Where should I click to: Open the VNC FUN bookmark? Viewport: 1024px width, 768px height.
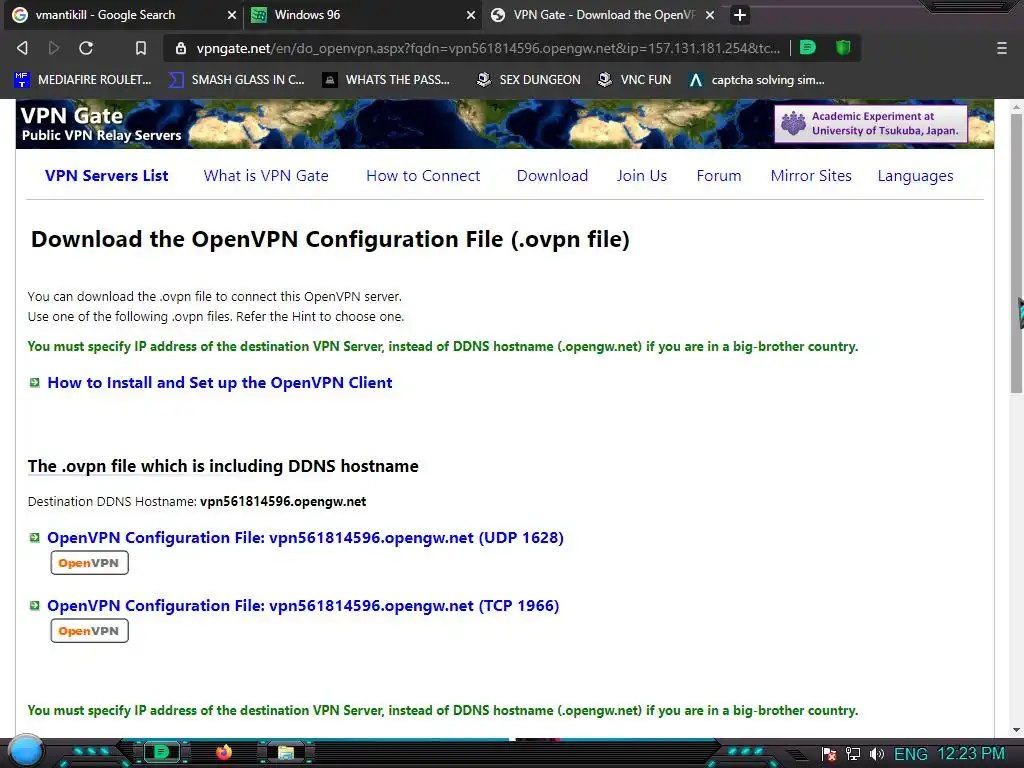(635, 80)
